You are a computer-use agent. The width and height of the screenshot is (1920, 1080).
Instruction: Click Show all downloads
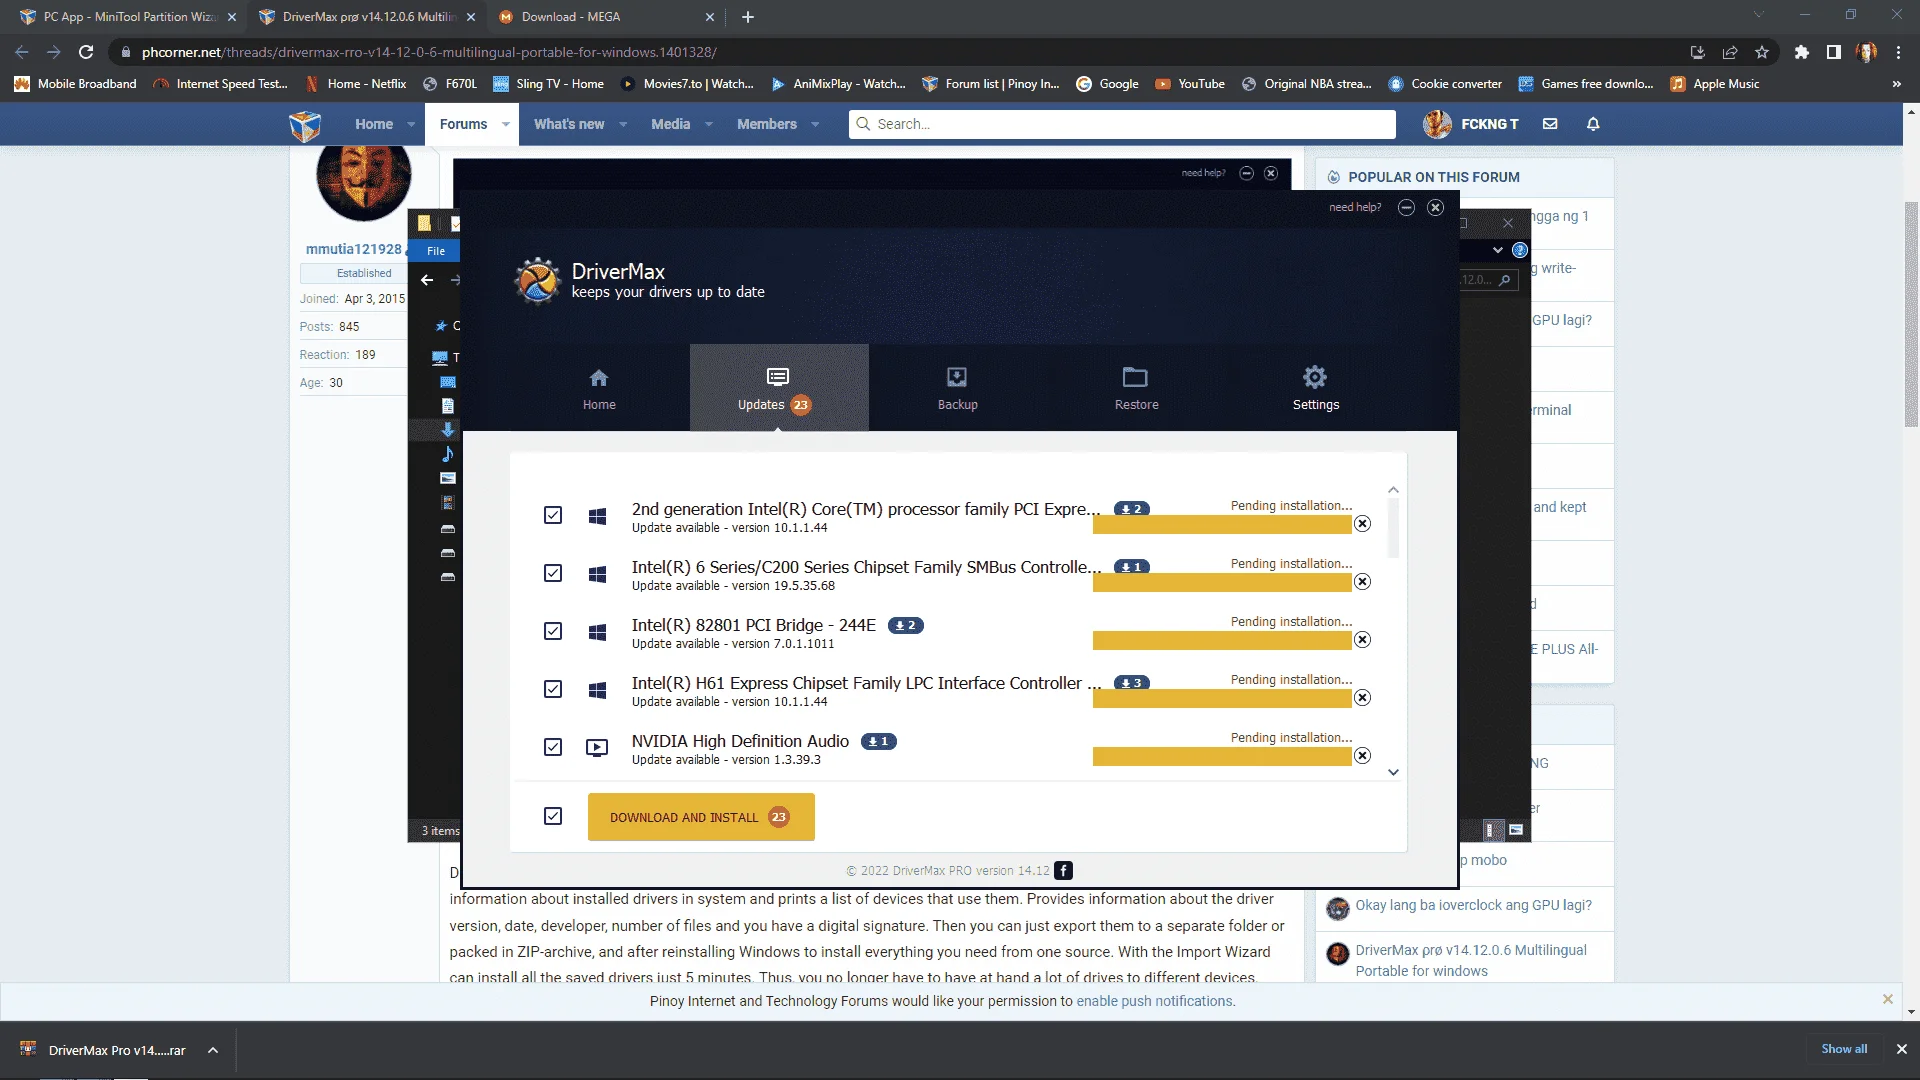click(1844, 1049)
